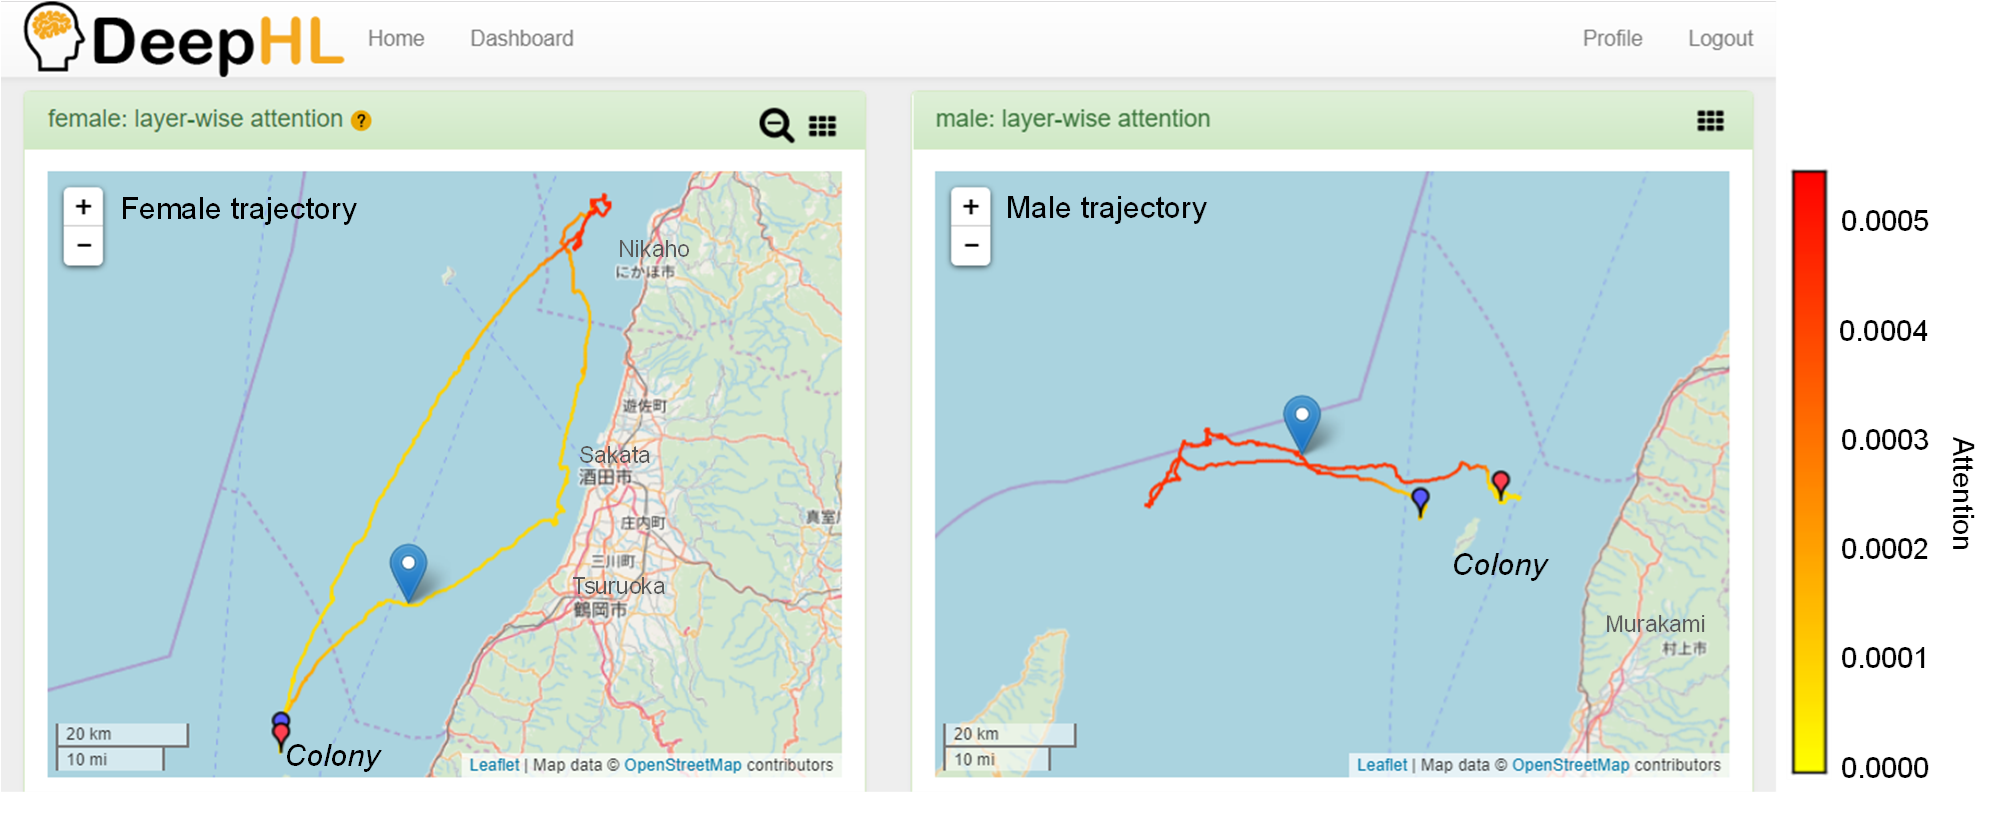
Task: Click red colony marker on male map
Action: click(1500, 484)
